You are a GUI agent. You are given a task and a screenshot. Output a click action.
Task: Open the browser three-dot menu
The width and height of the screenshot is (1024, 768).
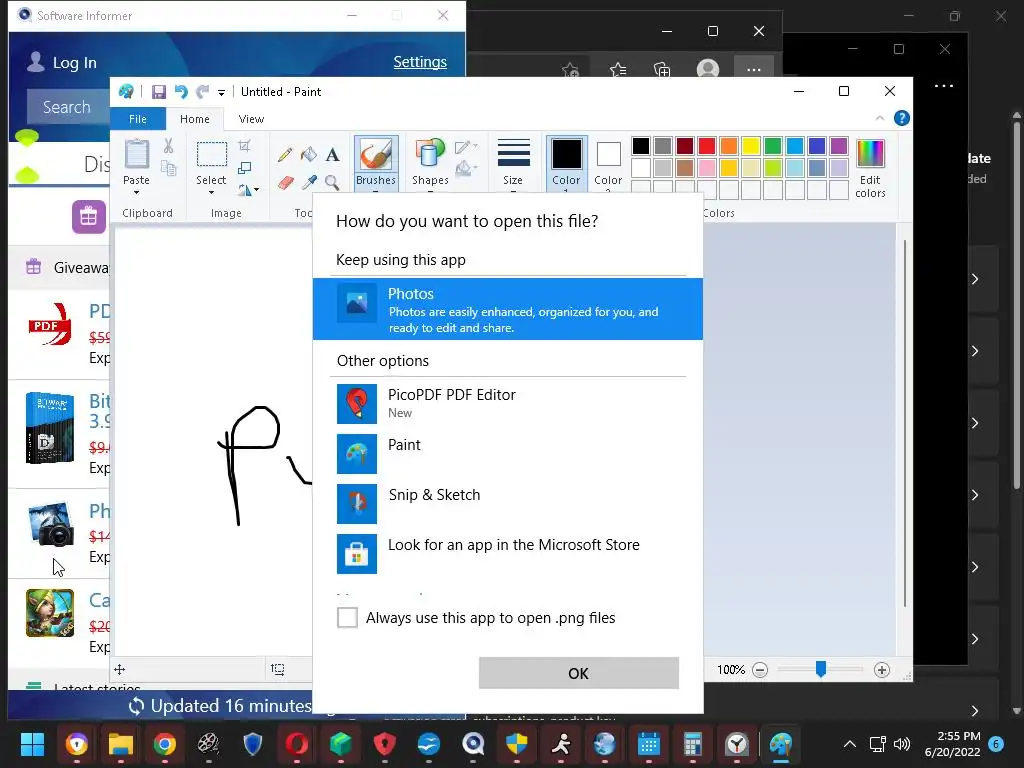coord(754,69)
